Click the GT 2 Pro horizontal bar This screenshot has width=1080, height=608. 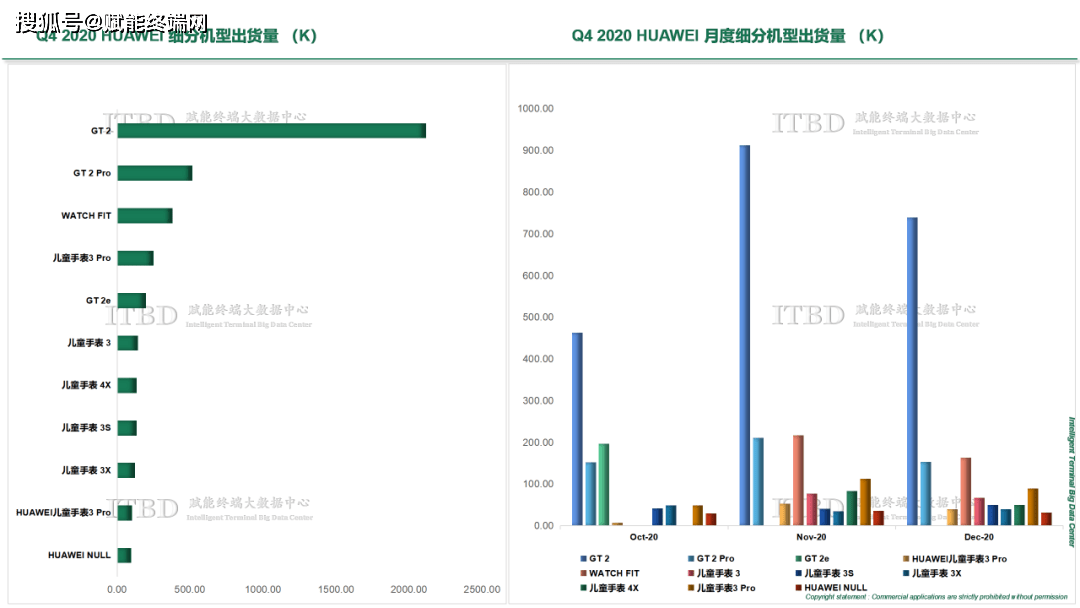[x=154, y=173]
